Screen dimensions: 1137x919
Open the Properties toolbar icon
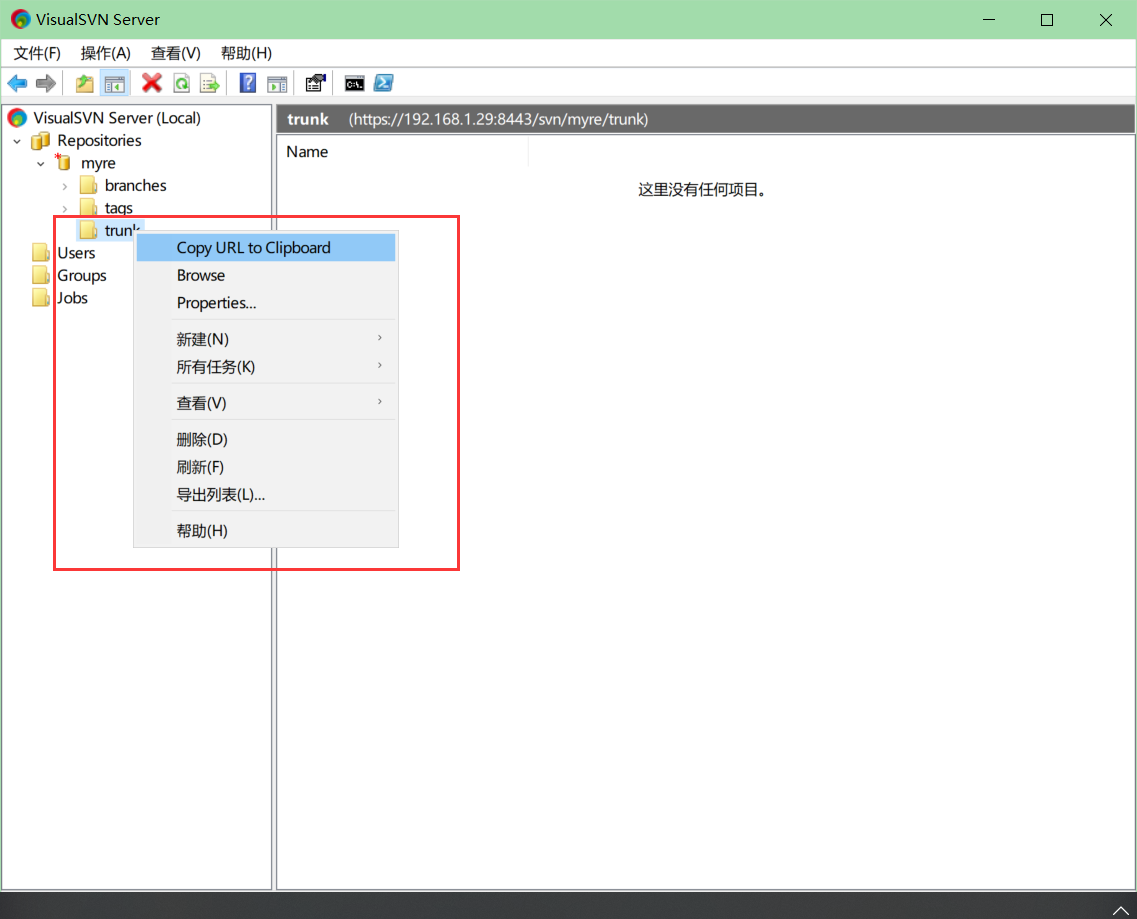[x=315, y=83]
